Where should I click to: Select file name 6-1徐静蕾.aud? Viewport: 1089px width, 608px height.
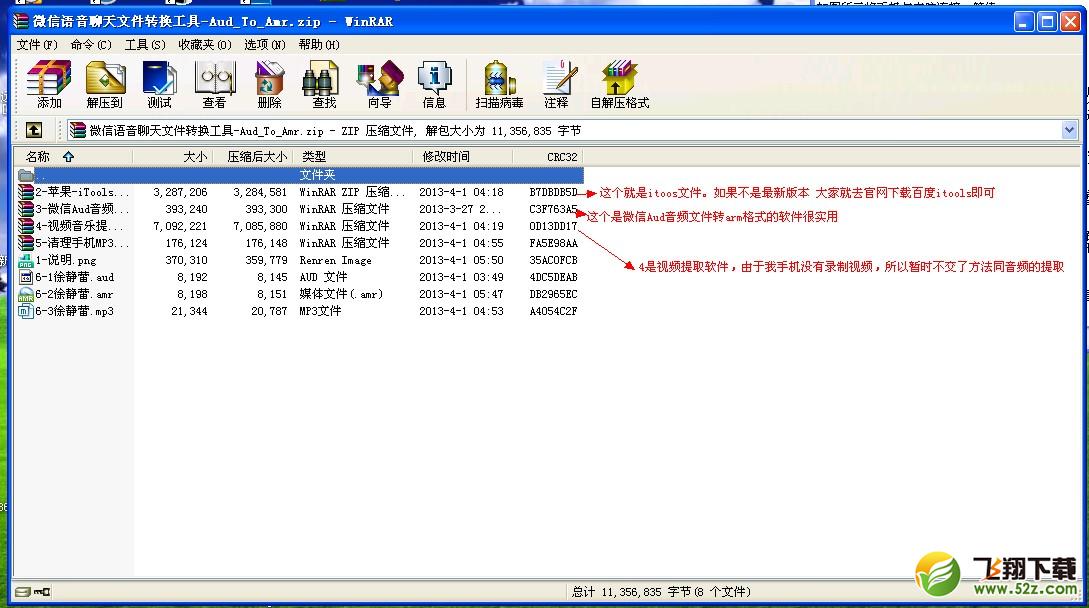[74, 277]
